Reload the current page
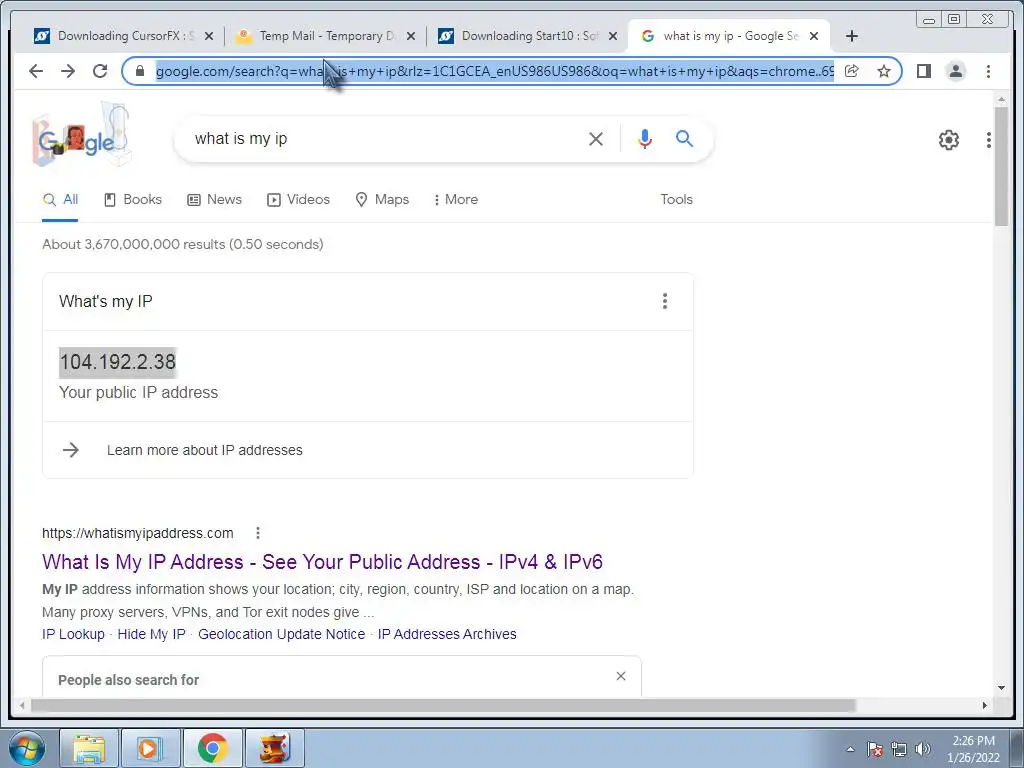 click(x=100, y=71)
